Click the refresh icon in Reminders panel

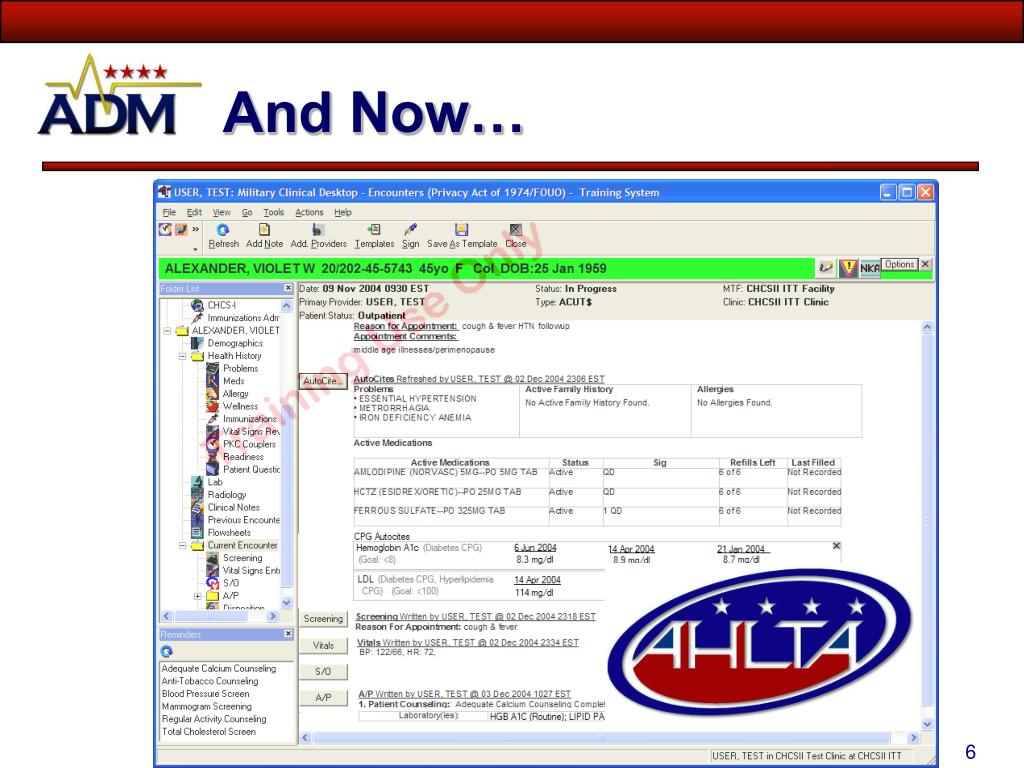167,651
